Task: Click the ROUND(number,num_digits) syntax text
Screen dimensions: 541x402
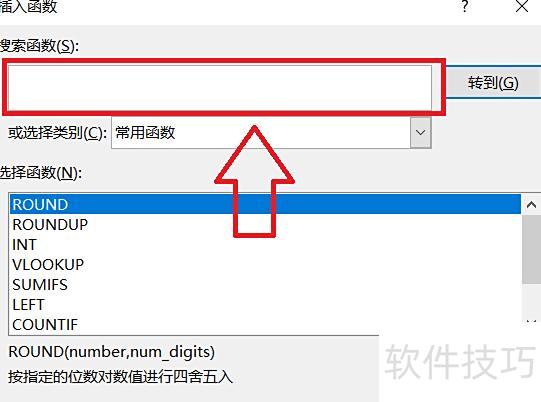Action: pos(111,352)
